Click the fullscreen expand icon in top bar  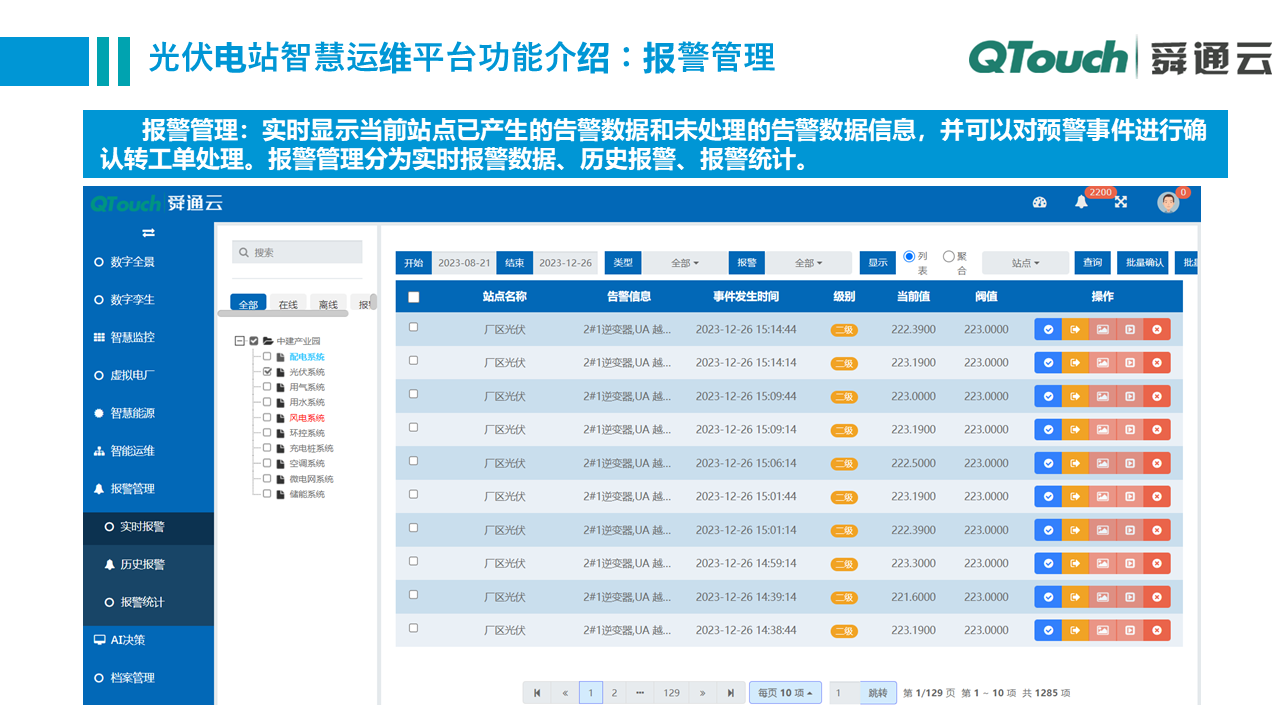1121,201
